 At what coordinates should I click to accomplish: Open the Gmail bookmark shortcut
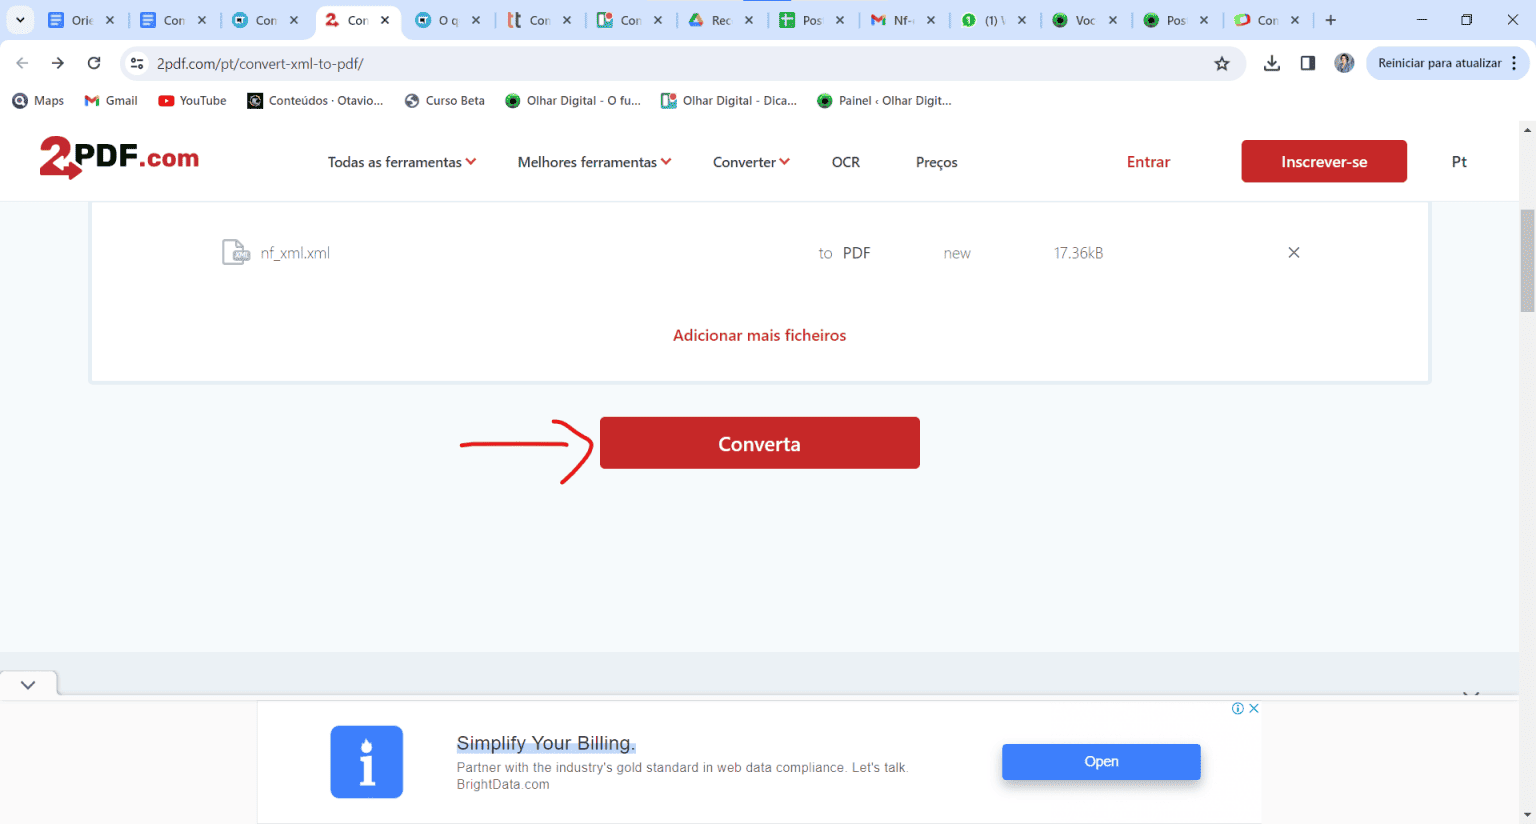click(110, 100)
